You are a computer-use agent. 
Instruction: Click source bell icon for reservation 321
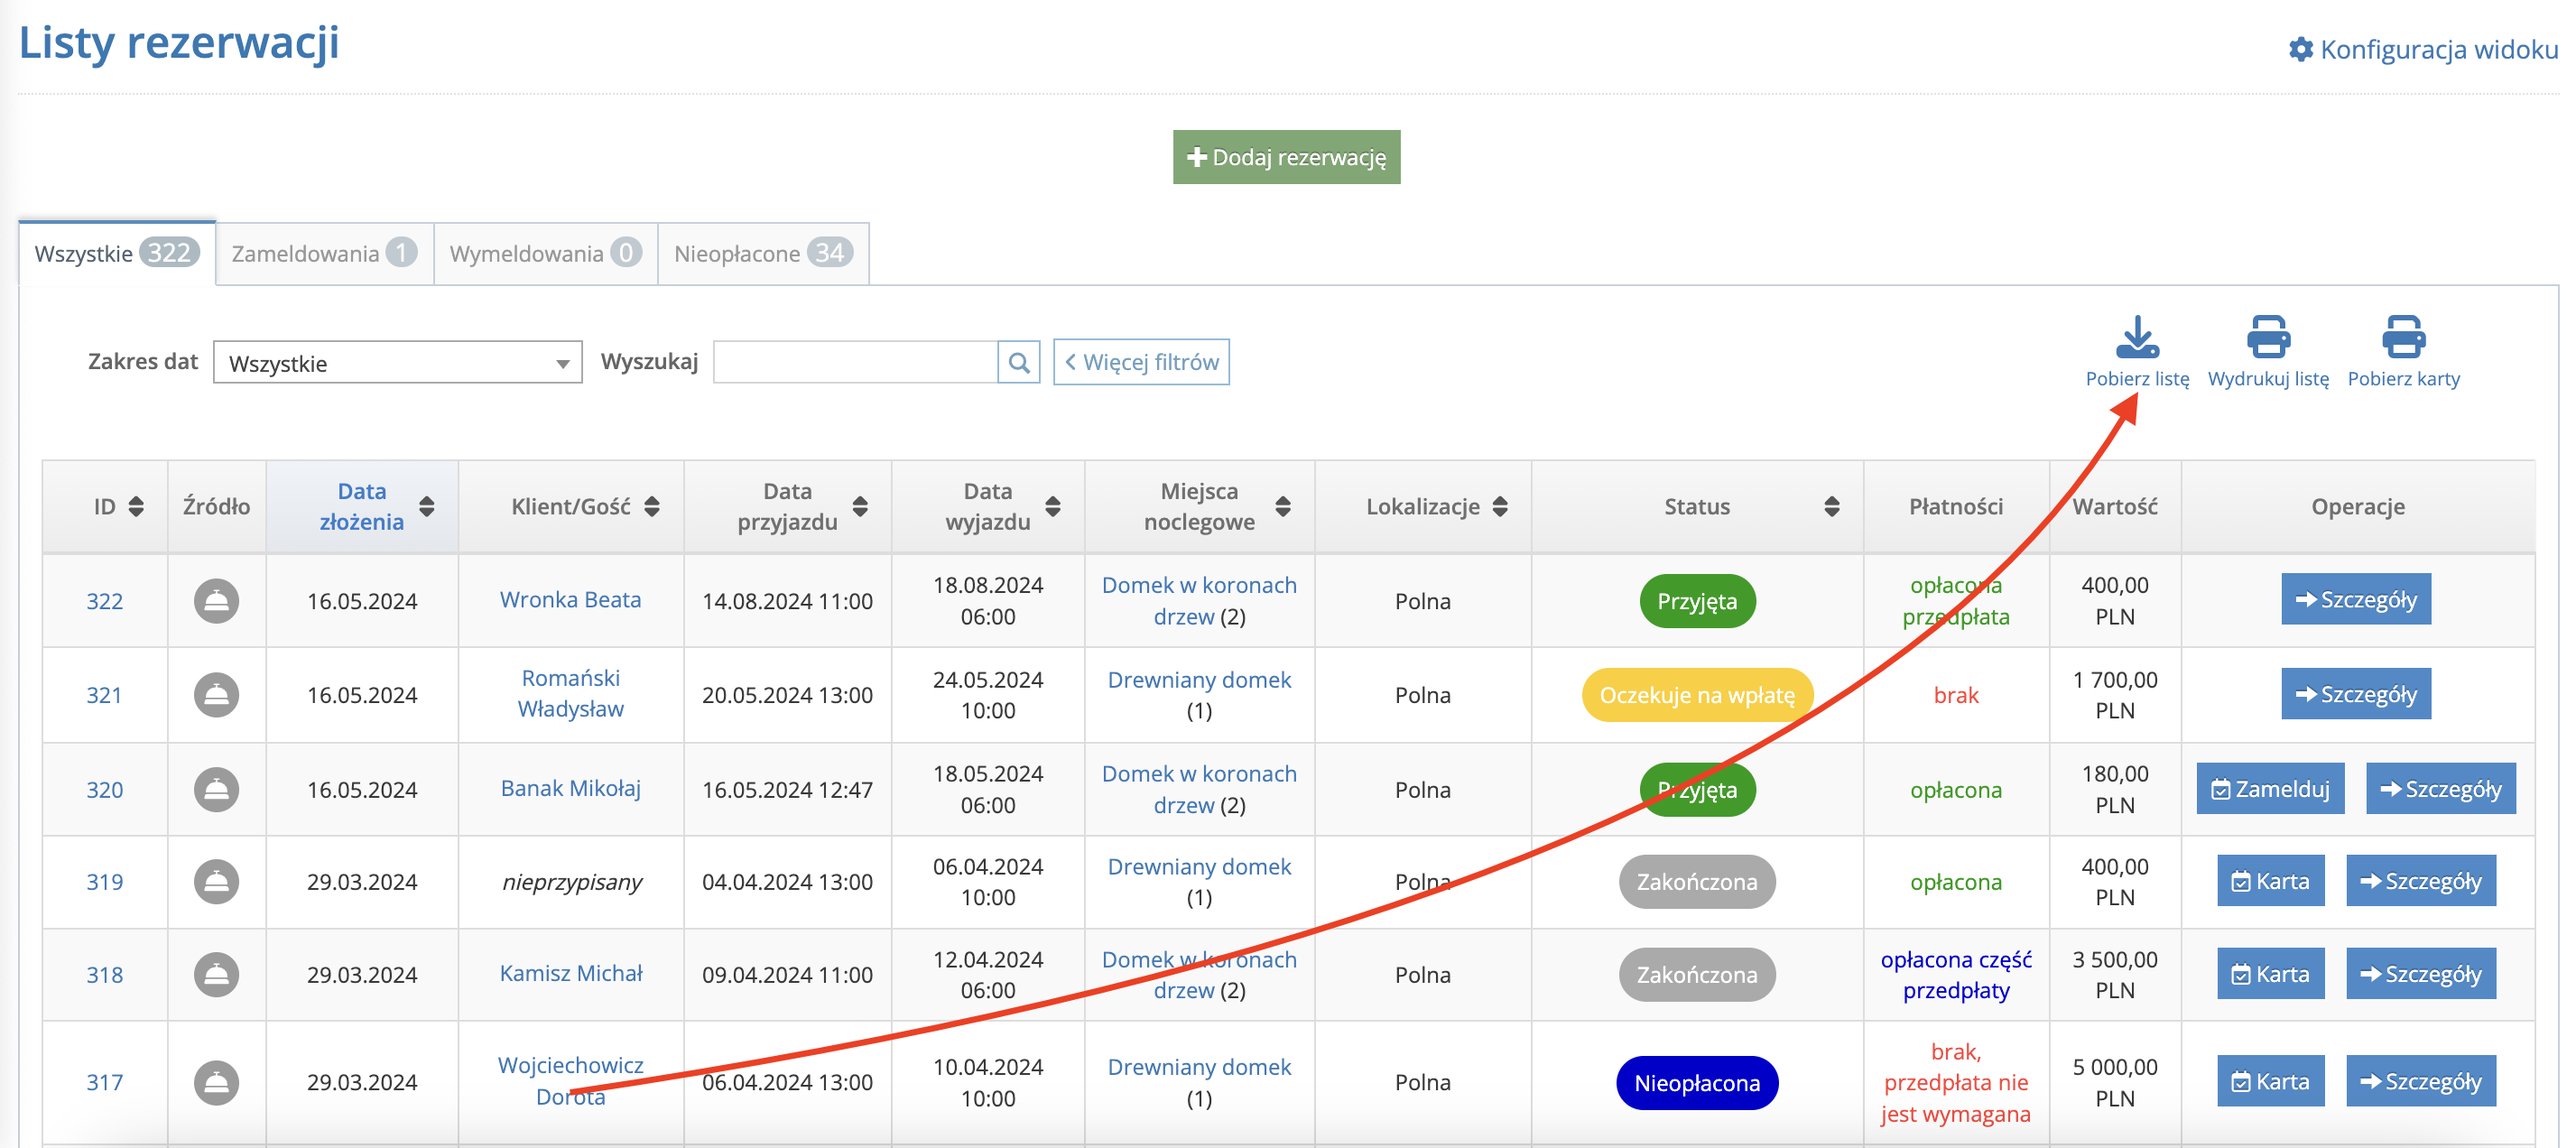[216, 695]
